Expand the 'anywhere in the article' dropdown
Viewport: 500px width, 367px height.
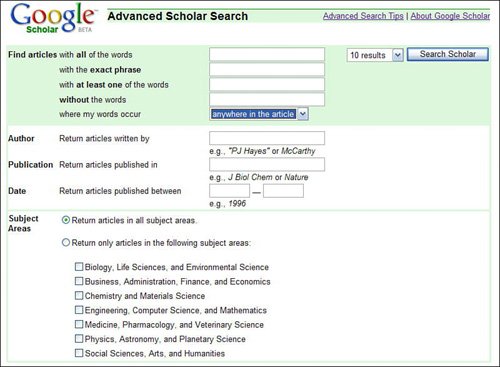303,114
